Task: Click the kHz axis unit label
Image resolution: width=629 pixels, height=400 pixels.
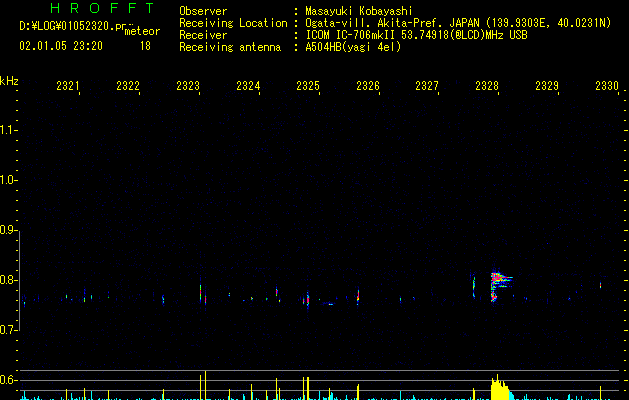Action: (9, 81)
